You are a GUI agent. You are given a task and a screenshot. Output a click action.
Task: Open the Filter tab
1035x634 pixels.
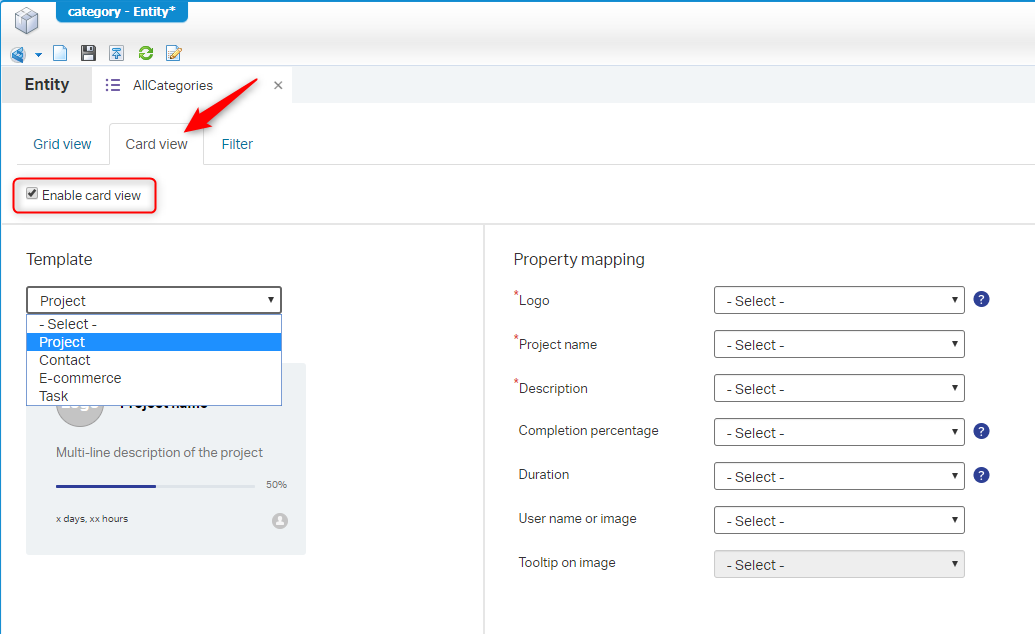click(237, 144)
